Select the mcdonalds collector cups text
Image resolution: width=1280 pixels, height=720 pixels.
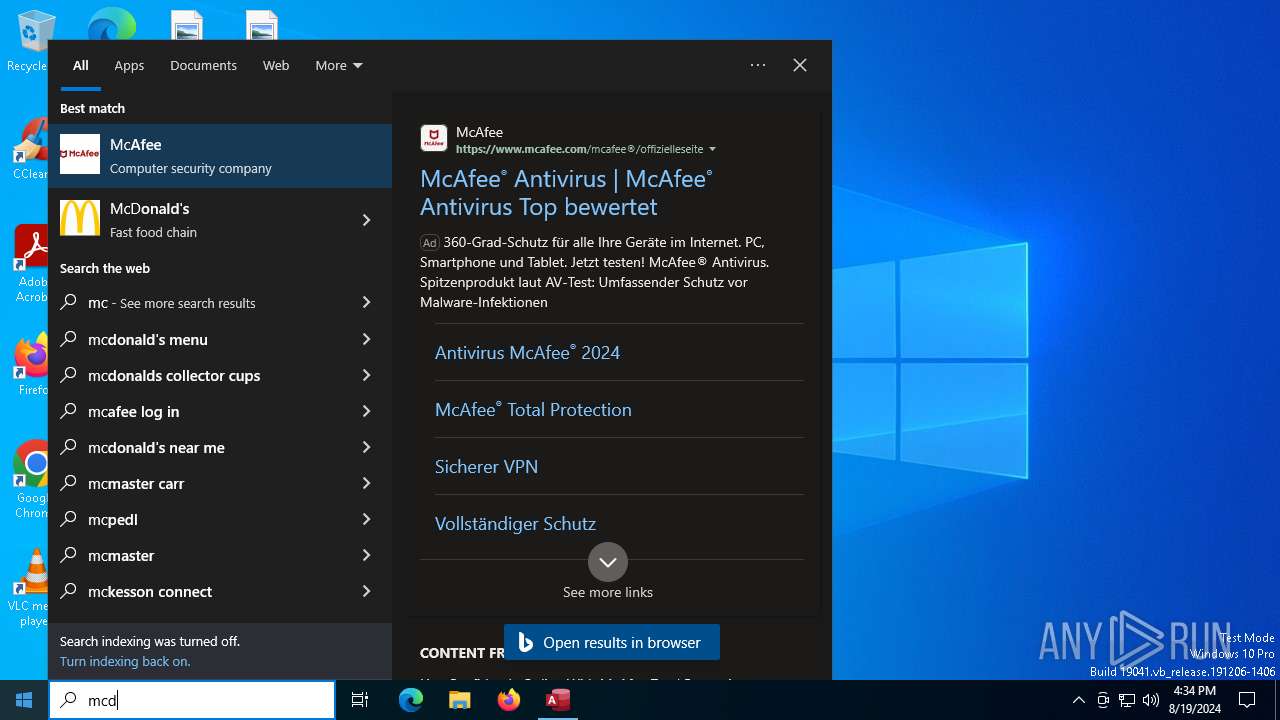tap(174, 375)
